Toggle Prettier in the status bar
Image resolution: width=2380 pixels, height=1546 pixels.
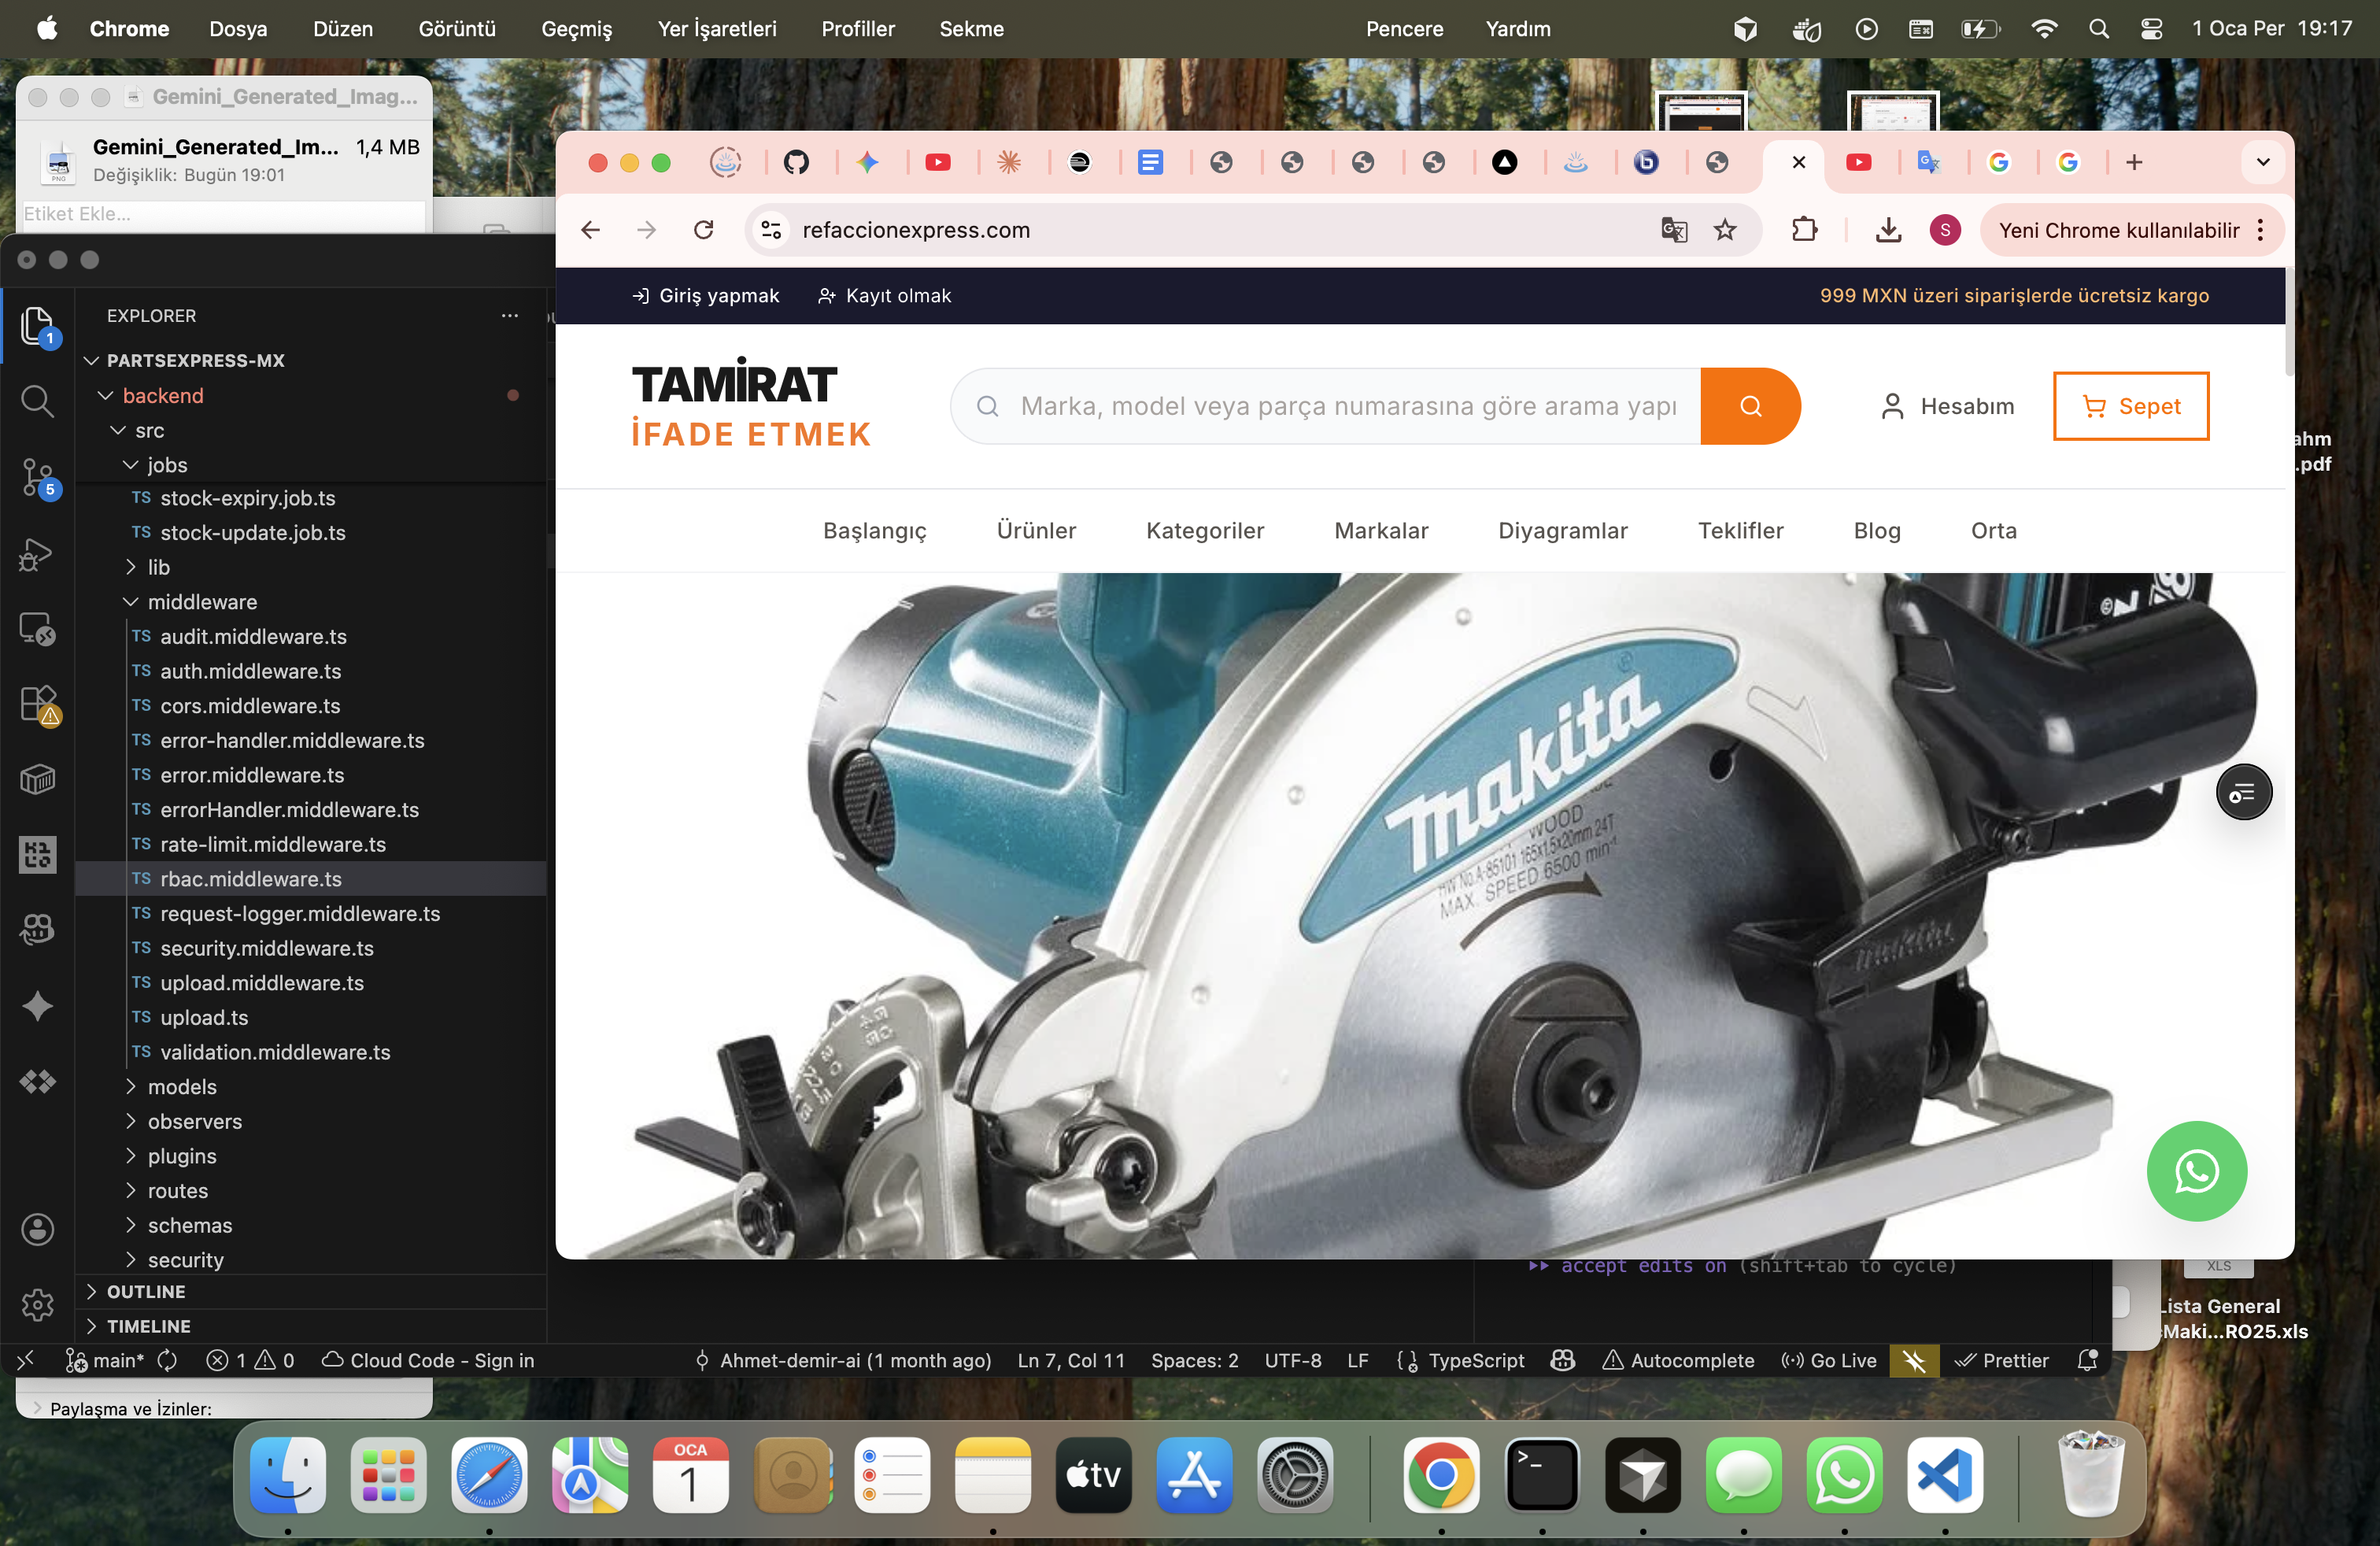point(2002,1360)
